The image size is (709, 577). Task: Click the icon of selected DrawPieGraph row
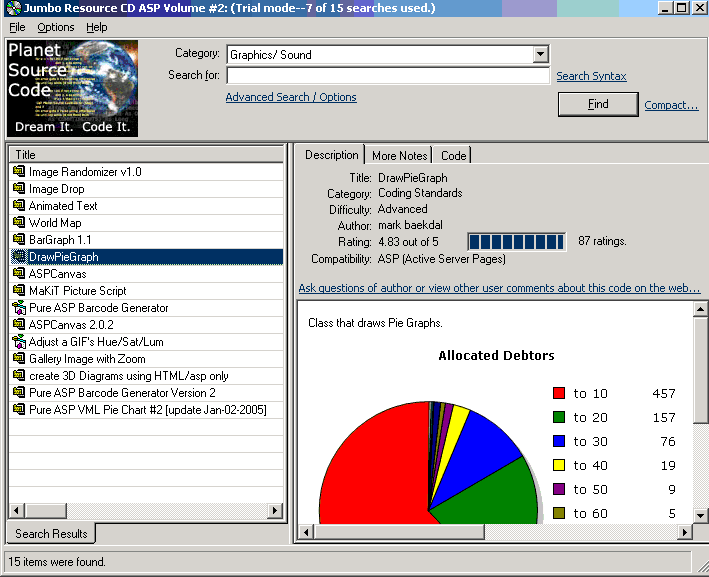[x=19, y=256]
